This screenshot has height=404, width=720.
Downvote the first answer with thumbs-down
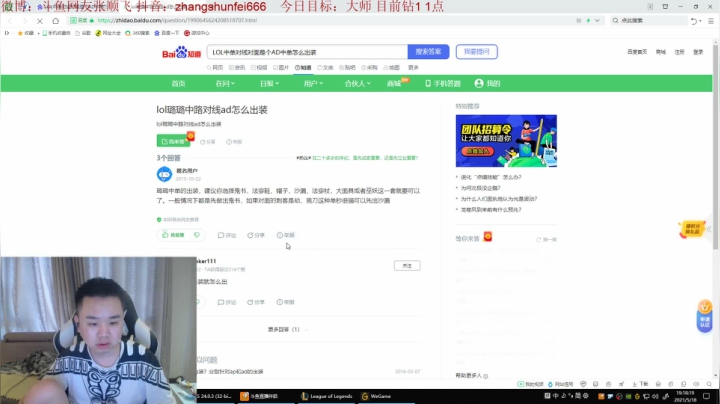coord(197,235)
